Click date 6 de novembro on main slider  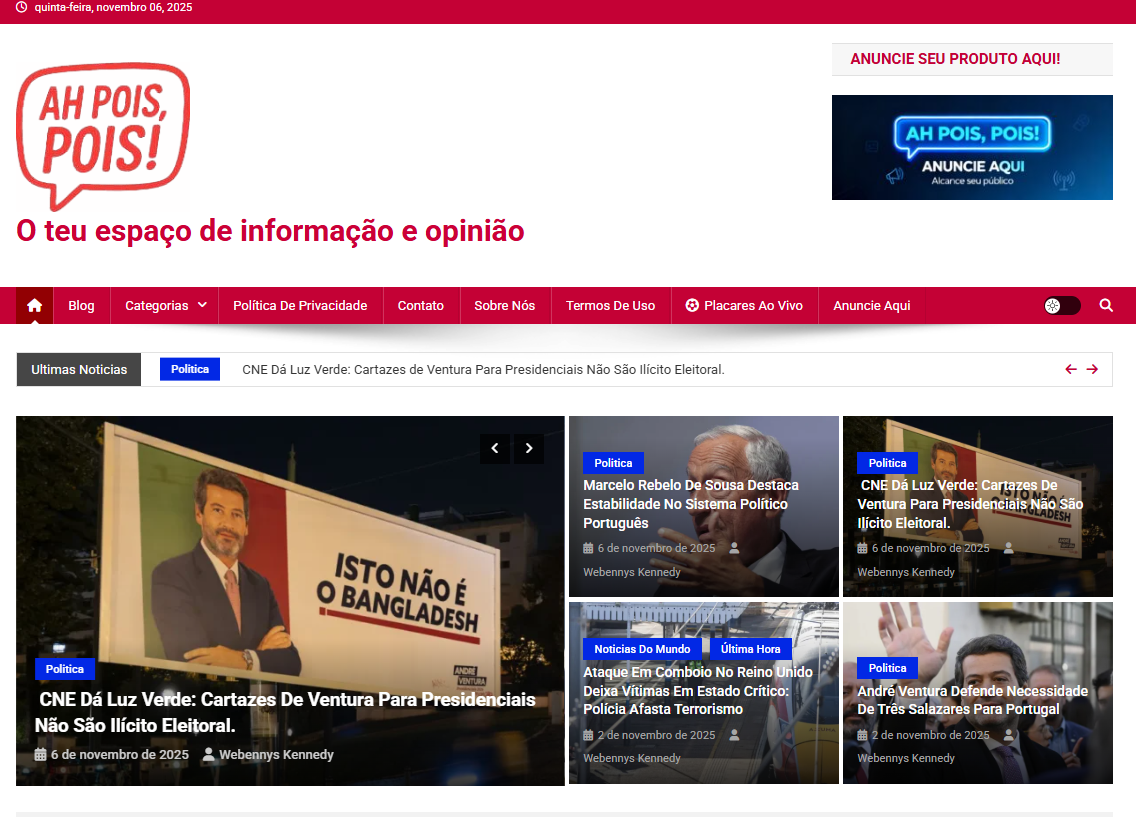pyautogui.click(x=120, y=755)
